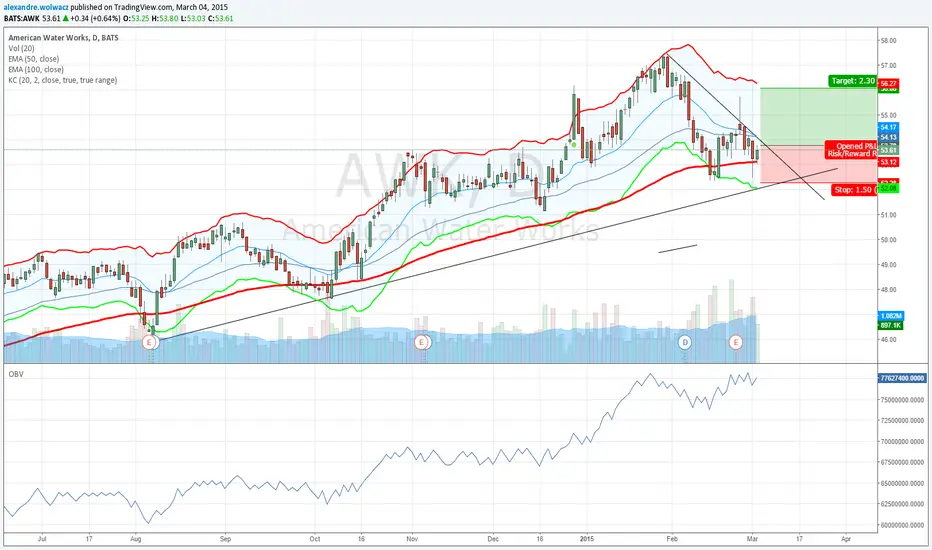Click the 2015 date axis label
The height and width of the screenshot is (550, 932).
click(587, 539)
